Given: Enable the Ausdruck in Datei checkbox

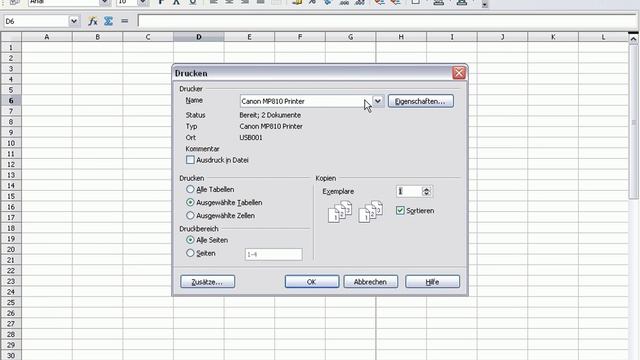Looking at the screenshot, I should [190, 160].
